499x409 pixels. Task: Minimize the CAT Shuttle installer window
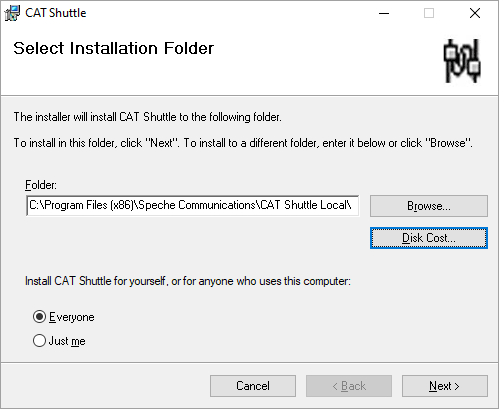(x=384, y=13)
